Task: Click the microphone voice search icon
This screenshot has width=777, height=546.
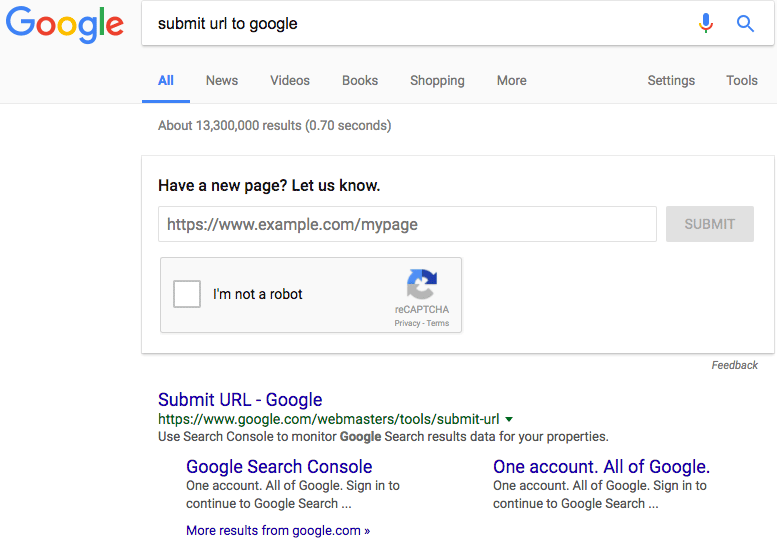Action: click(706, 23)
